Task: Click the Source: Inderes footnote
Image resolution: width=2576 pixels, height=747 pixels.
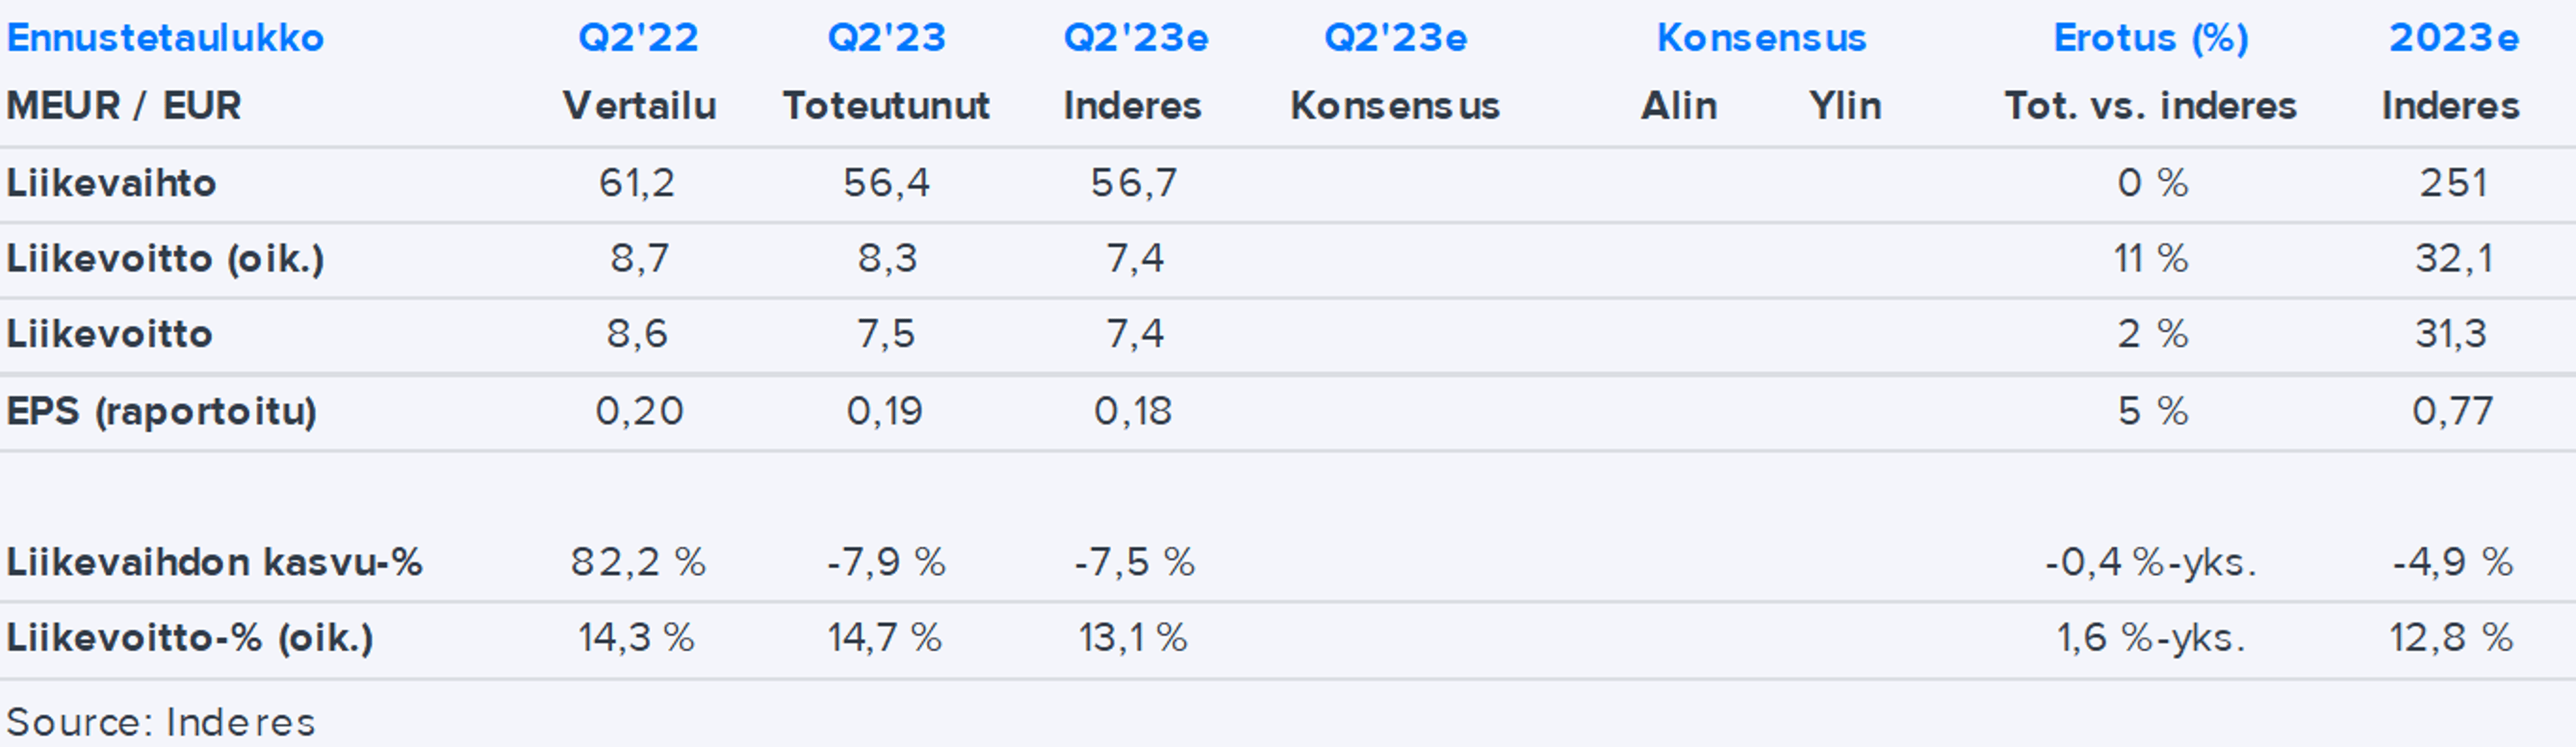Action: pos(160,722)
